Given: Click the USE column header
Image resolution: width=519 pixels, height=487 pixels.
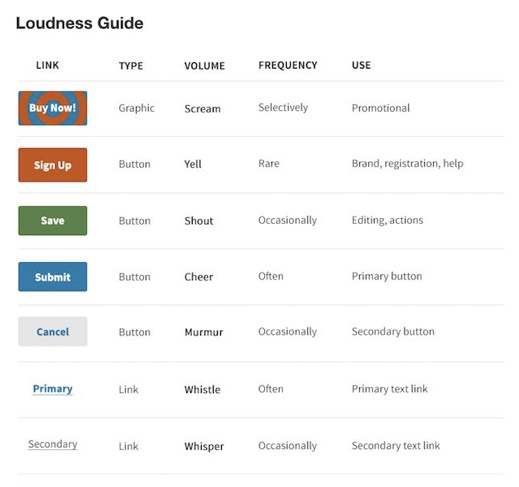Looking at the screenshot, I should 361,65.
